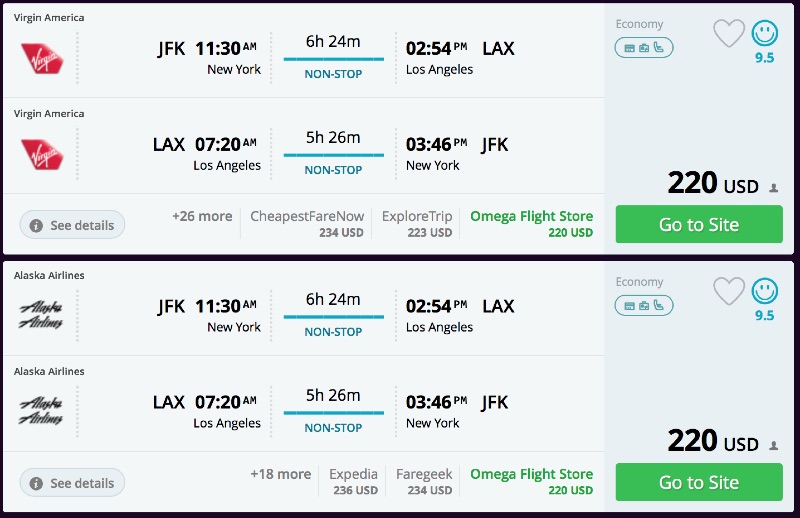
Task: Click the Virgin America logo on the JFK departure
Action: [x=42, y=58]
